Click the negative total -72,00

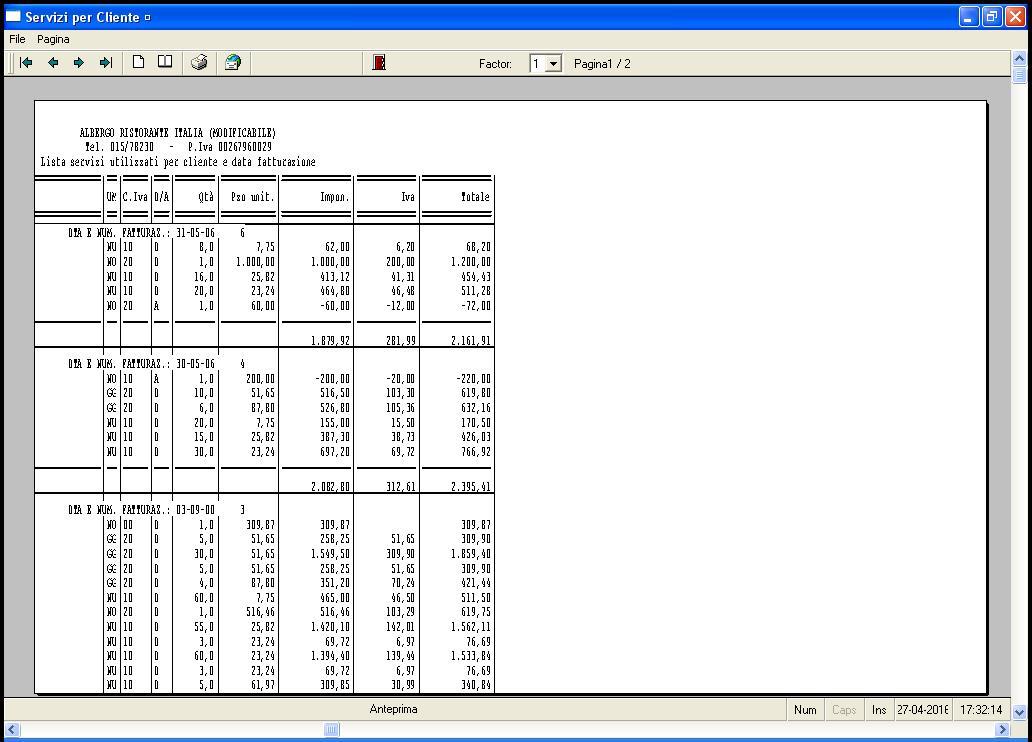pos(475,306)
